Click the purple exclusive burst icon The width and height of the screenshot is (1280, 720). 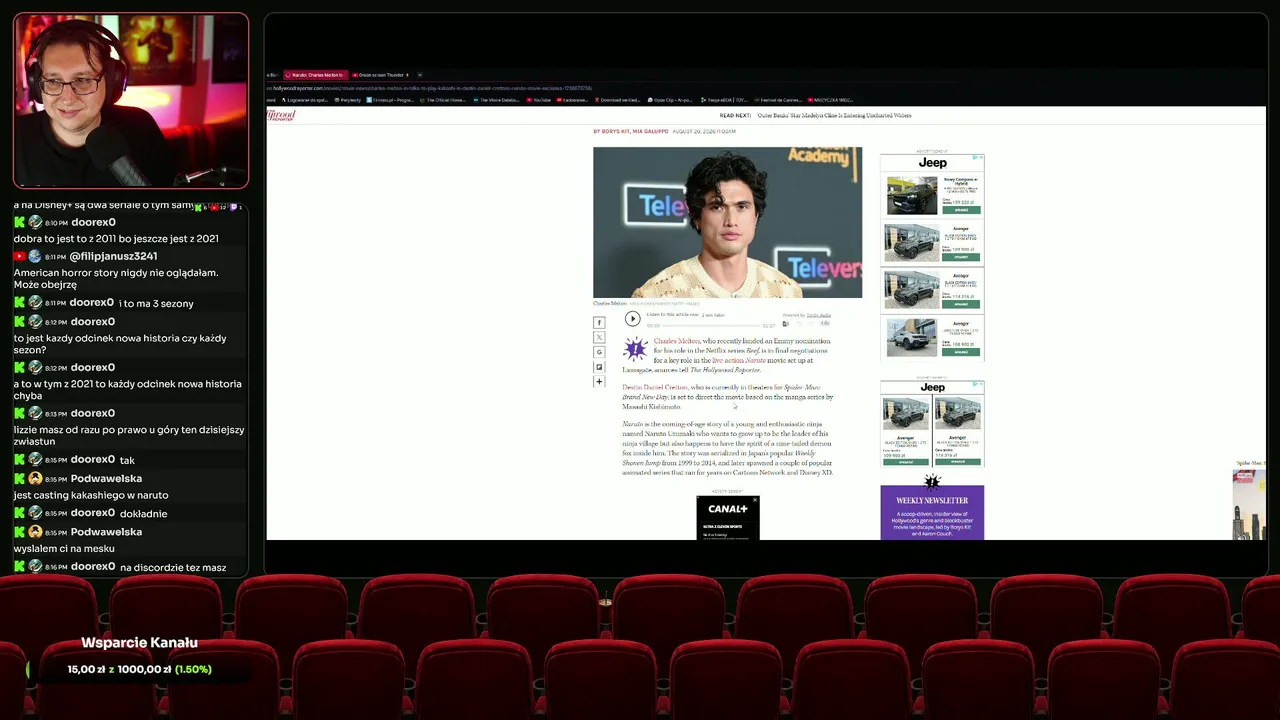[x=635, y=349]
